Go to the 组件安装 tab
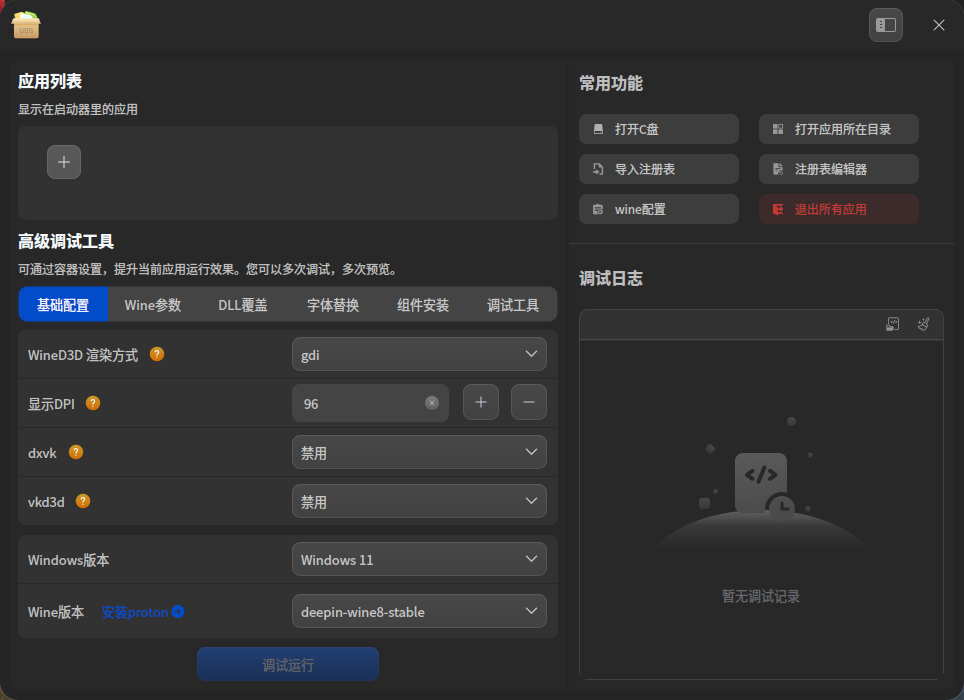964x700 pixels. [x=422, y=304]
